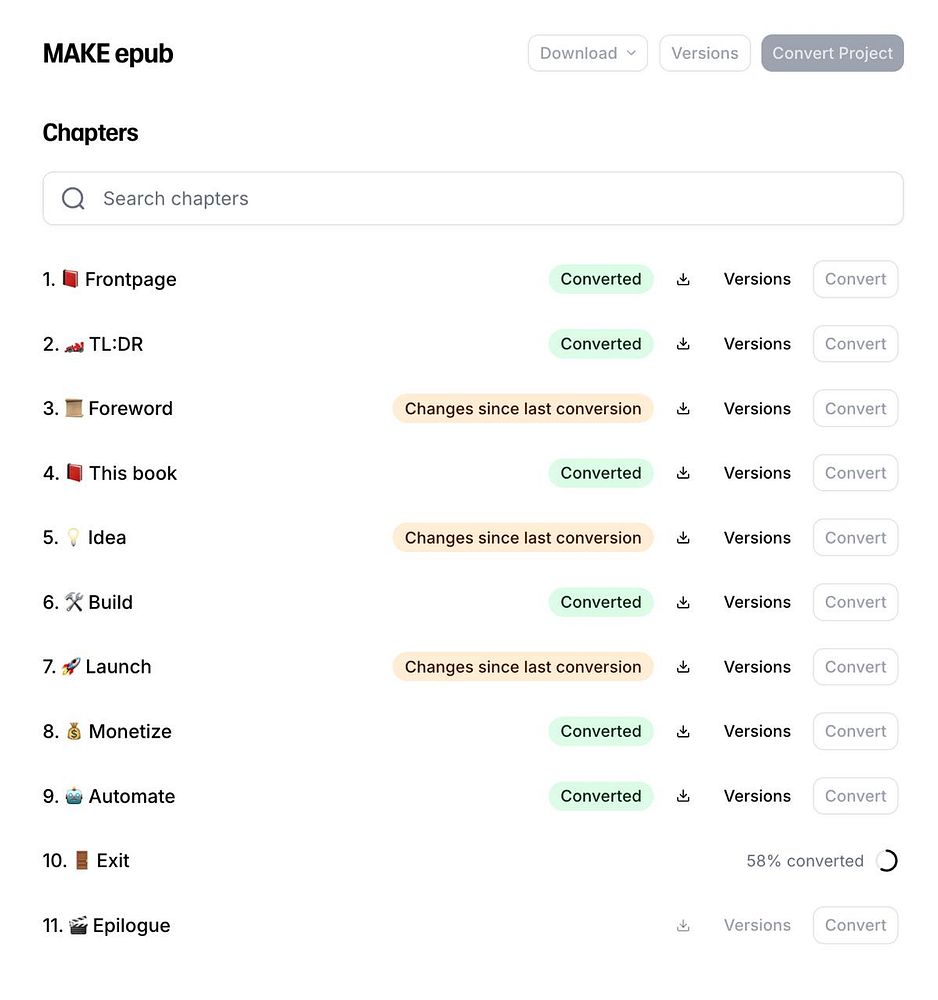This screenshot has height=1000, width=938.
Task: Click download icon for Frontpage chapter
Action: [x=683, y=280]
